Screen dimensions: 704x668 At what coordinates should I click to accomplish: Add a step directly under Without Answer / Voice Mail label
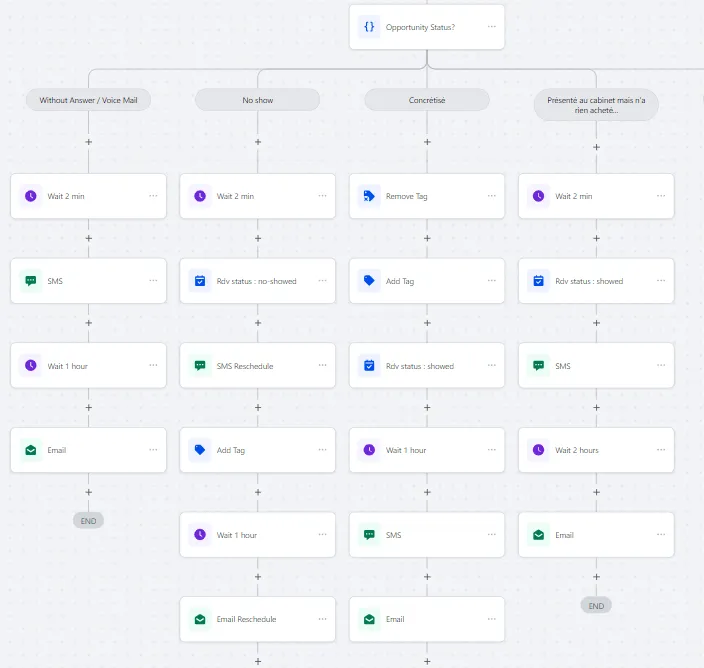coord(88,142)
